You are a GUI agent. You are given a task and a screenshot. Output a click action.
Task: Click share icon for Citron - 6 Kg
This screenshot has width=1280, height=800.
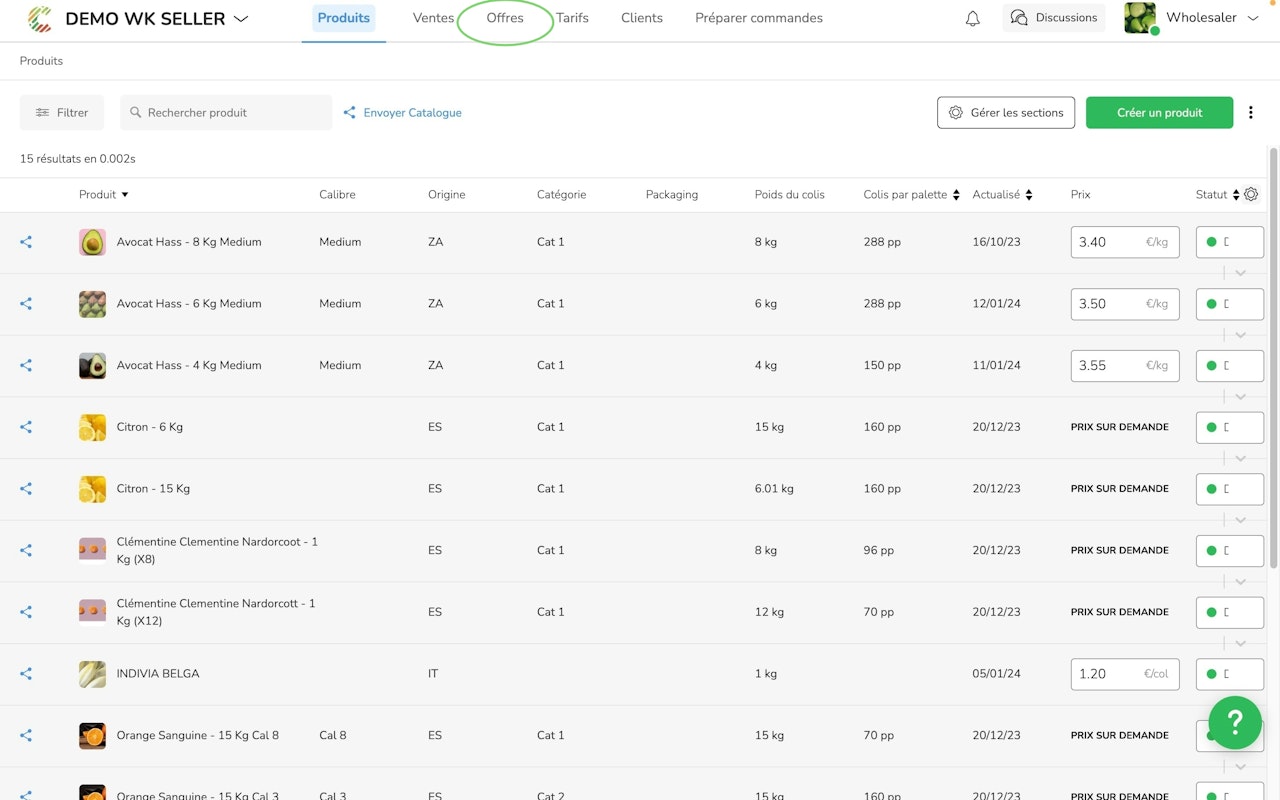[x=26, y=427]
